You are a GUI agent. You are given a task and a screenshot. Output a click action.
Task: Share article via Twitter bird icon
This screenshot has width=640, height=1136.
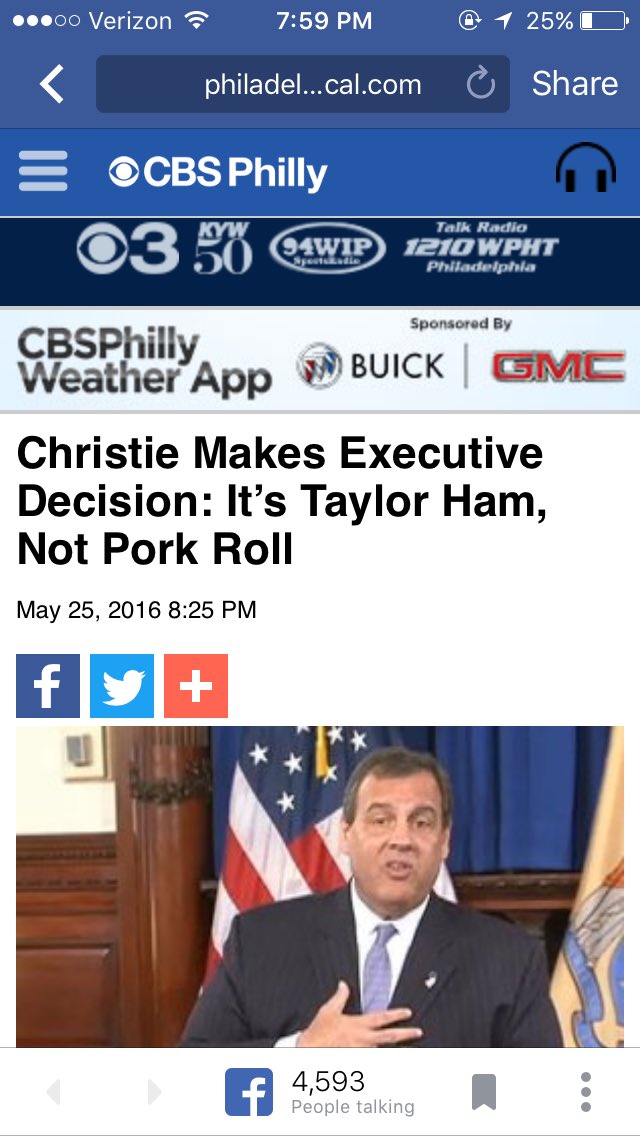click(x=122, y=685)
